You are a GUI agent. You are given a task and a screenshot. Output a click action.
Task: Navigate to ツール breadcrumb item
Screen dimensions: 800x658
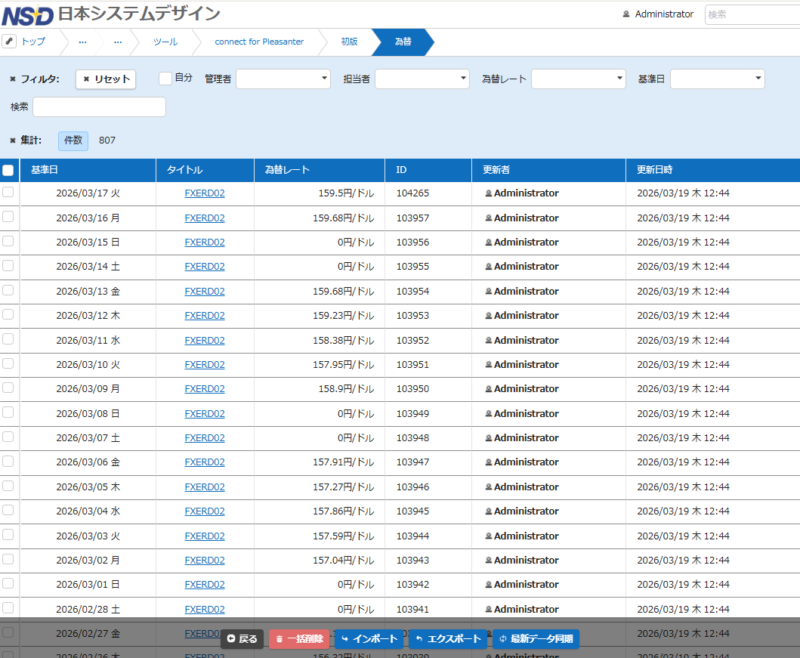click(x=165, y=42)
